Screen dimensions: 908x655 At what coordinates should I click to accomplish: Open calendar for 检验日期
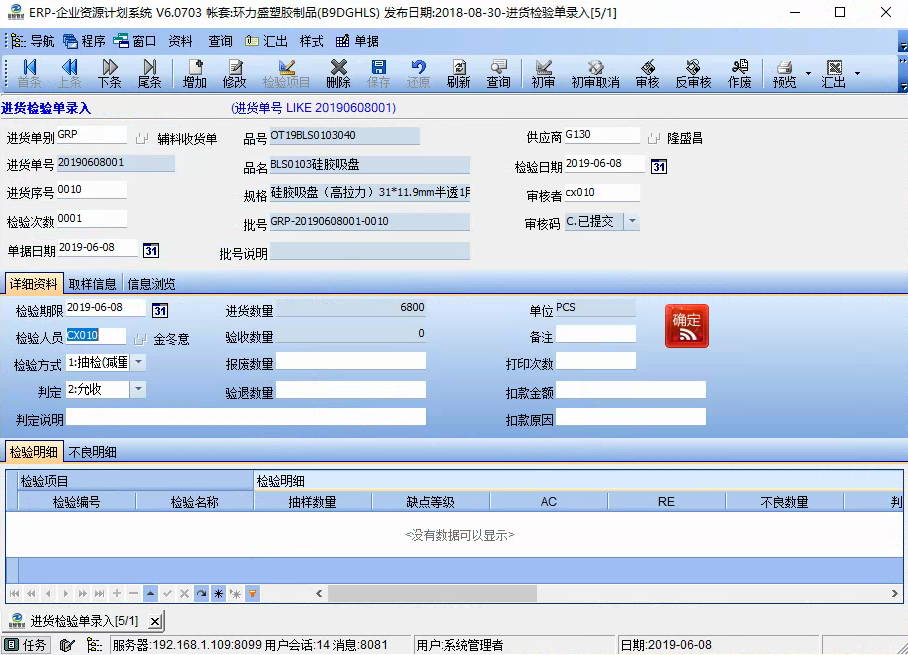(x=658, y=167)
